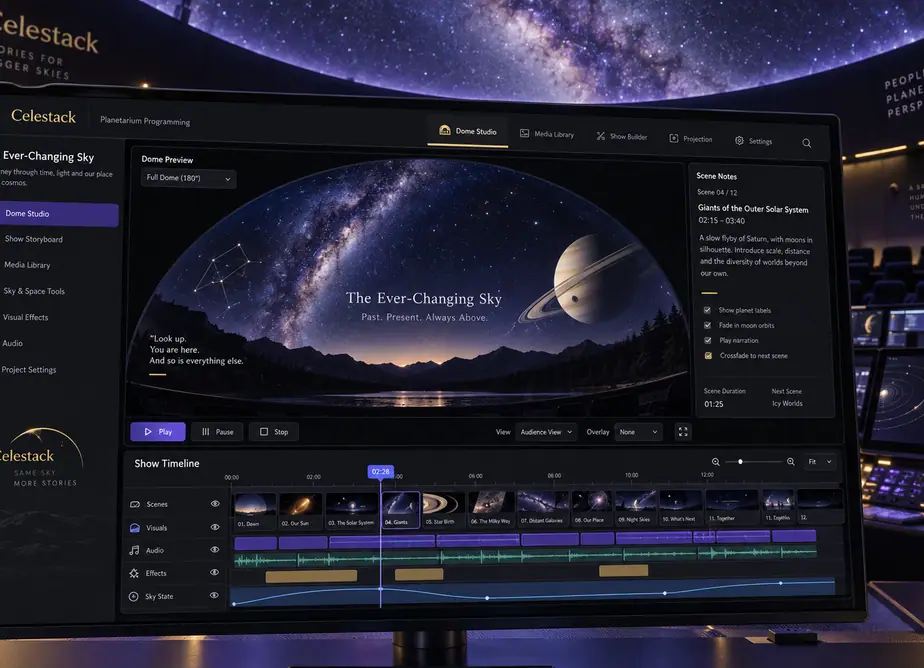Click the fullscreen icon beside the Overlay dropdown
Viewport: 924px width, 668px height.
point(683,432)
